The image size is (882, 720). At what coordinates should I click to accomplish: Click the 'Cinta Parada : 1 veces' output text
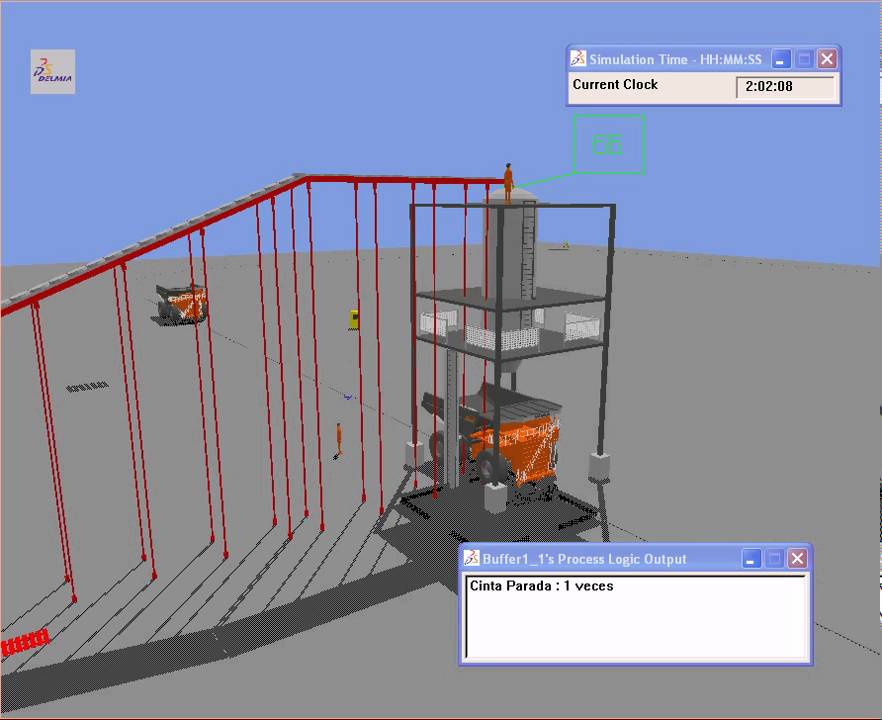point(541,586)
